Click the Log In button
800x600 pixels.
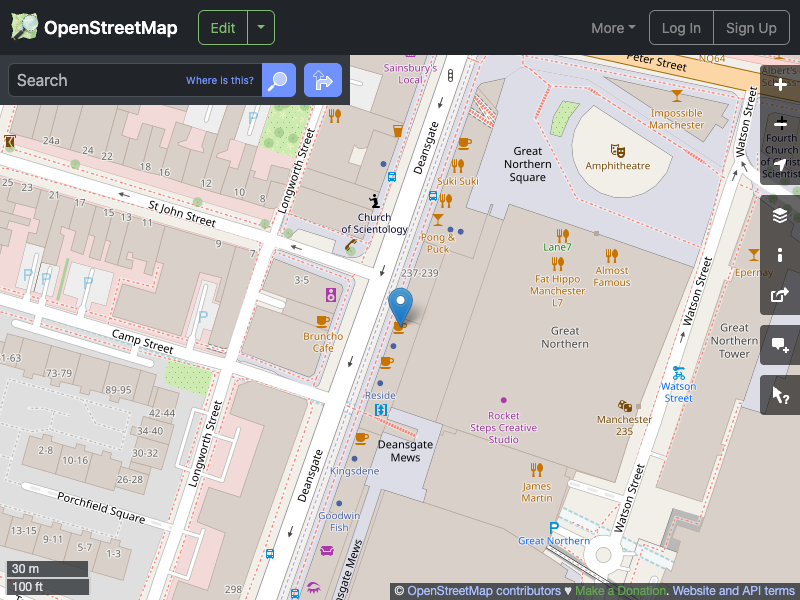(681, 27)
